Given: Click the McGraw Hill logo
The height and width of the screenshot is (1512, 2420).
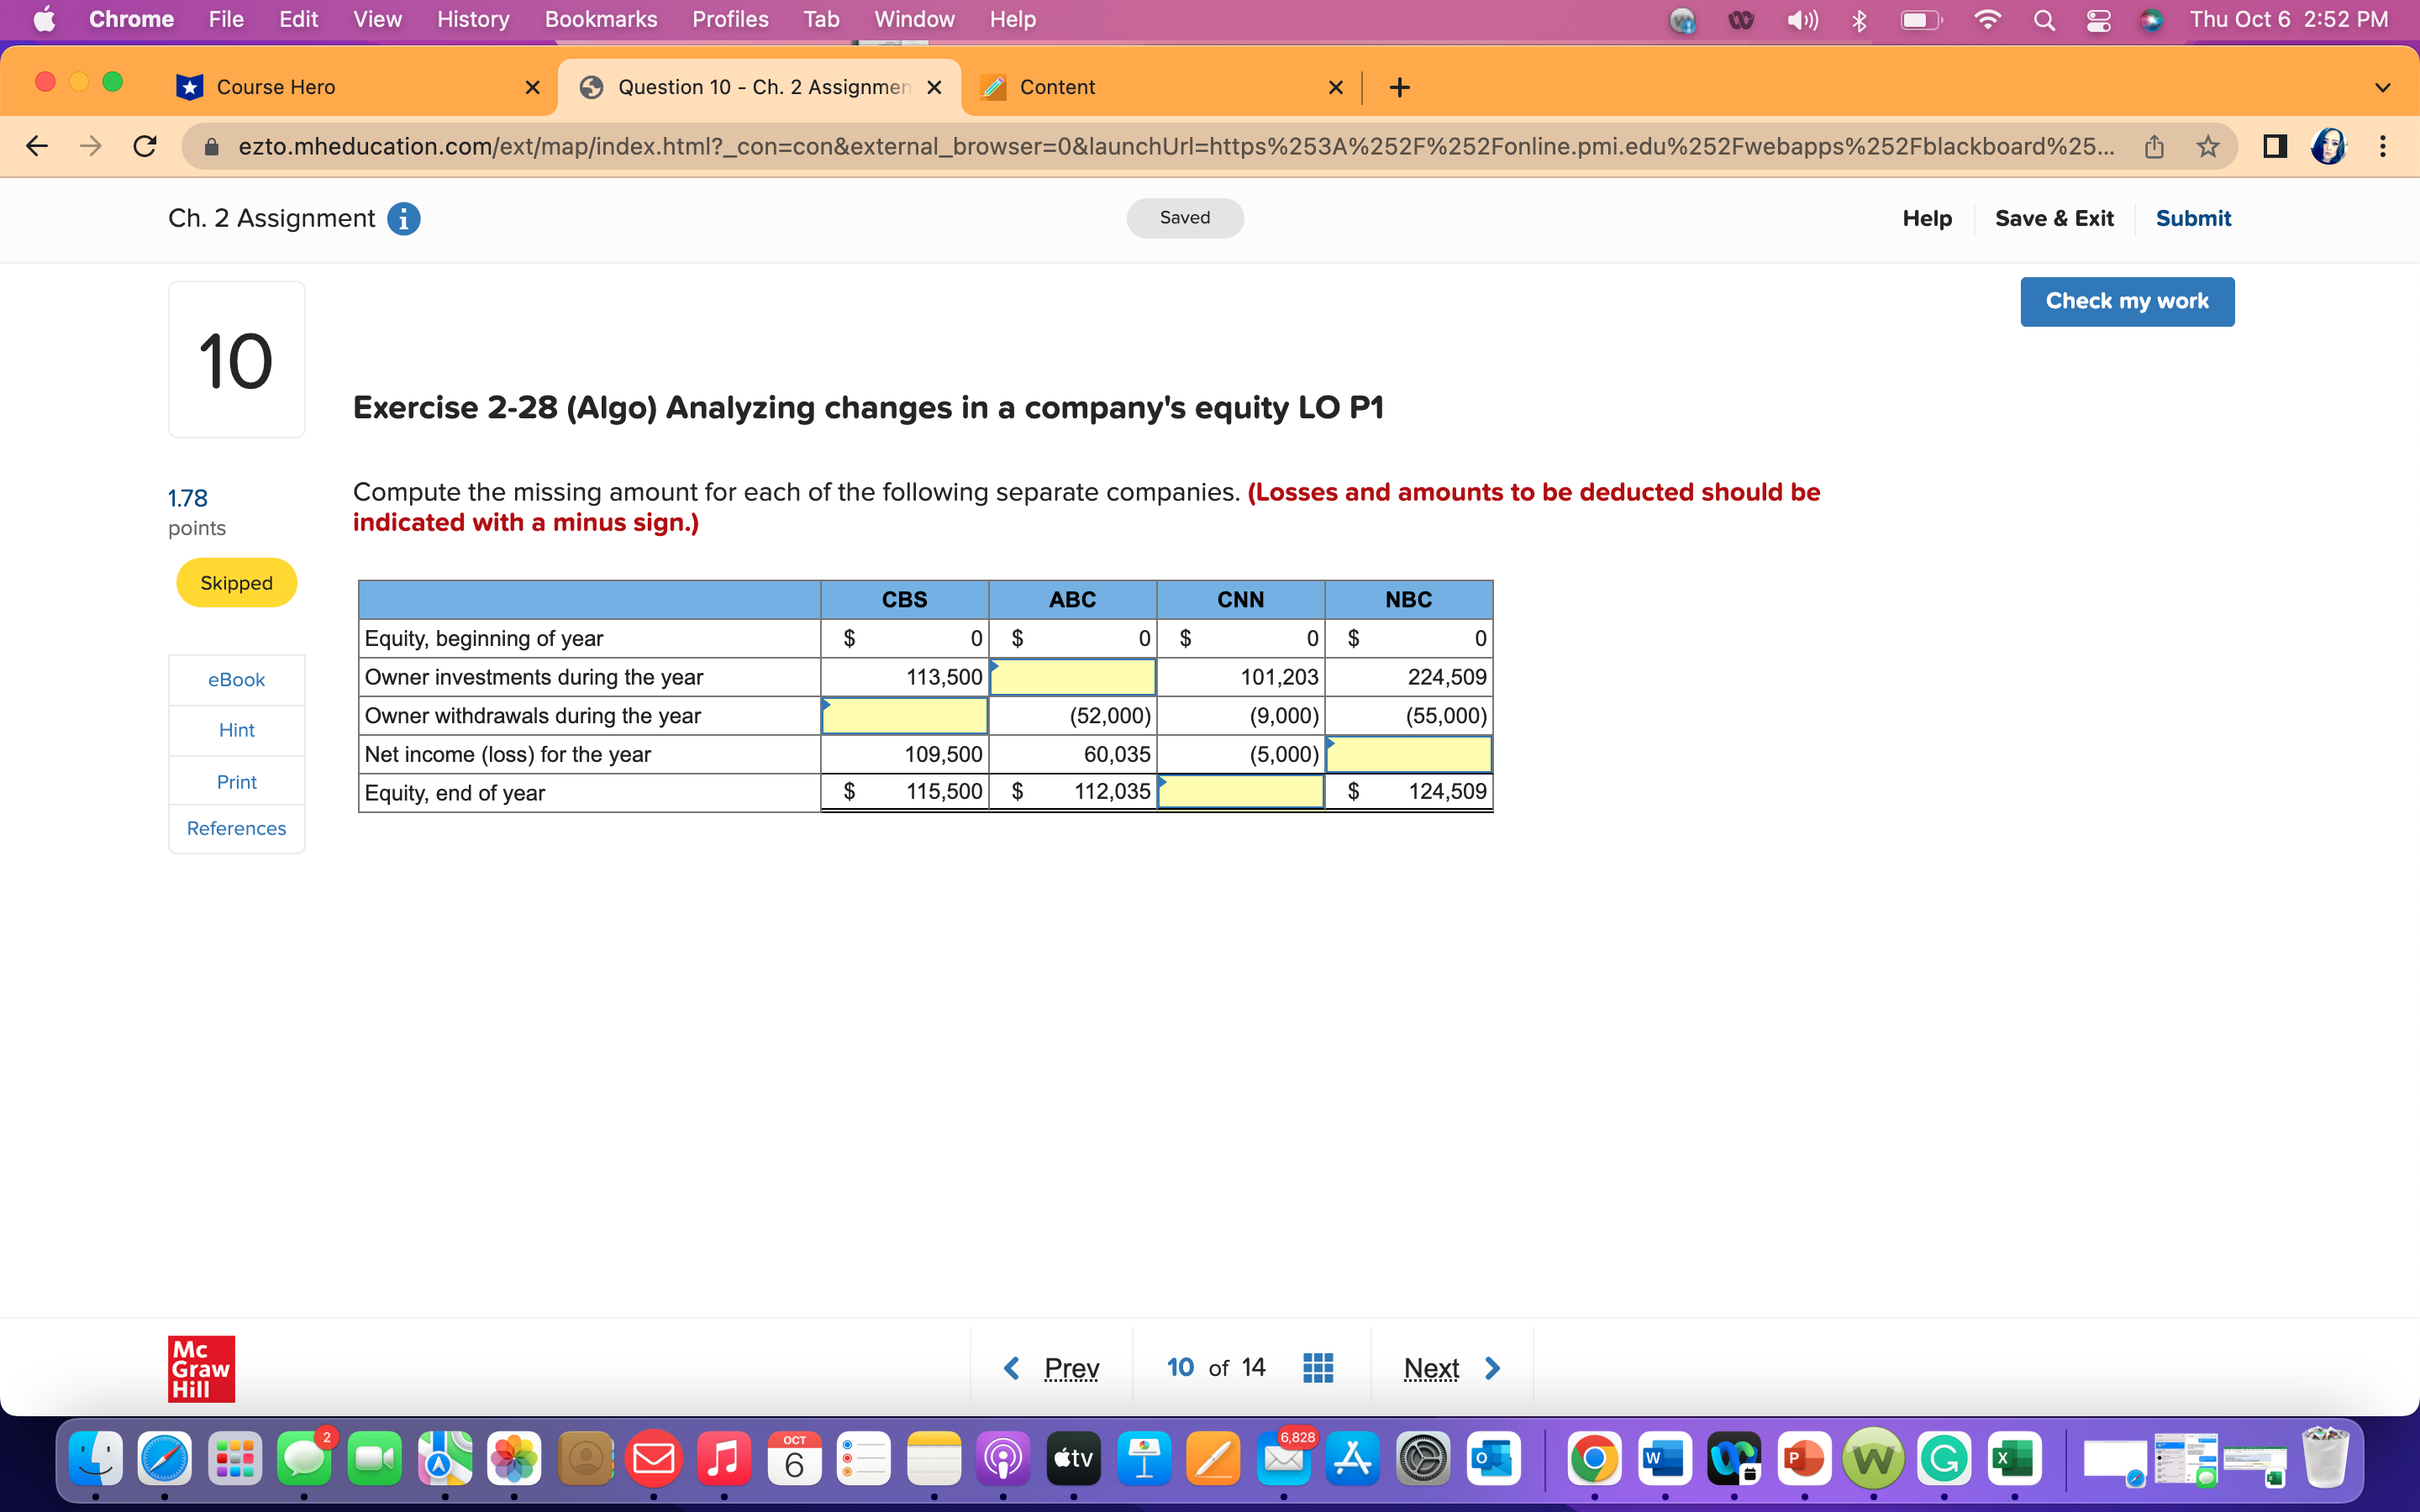Looking at the screenshot, I should [200, 1369].
